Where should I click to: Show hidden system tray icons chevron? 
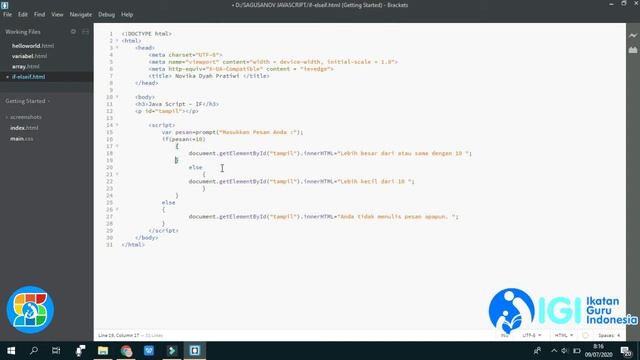(x=553, y=351)
